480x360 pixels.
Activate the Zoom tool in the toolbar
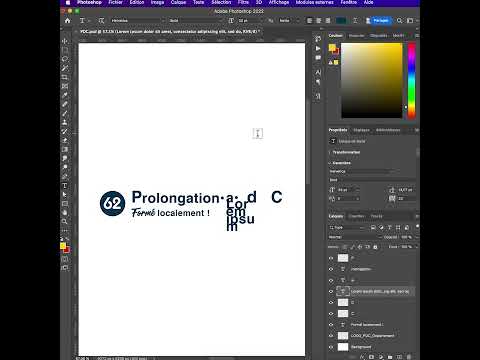point(65,222)
